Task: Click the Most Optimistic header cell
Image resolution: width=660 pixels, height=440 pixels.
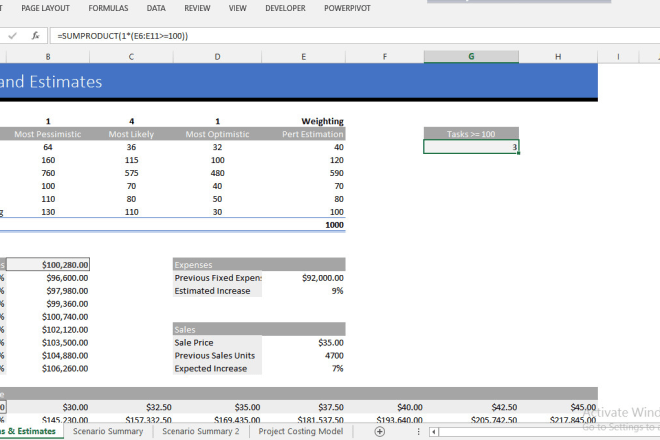Action: [217, 134]
